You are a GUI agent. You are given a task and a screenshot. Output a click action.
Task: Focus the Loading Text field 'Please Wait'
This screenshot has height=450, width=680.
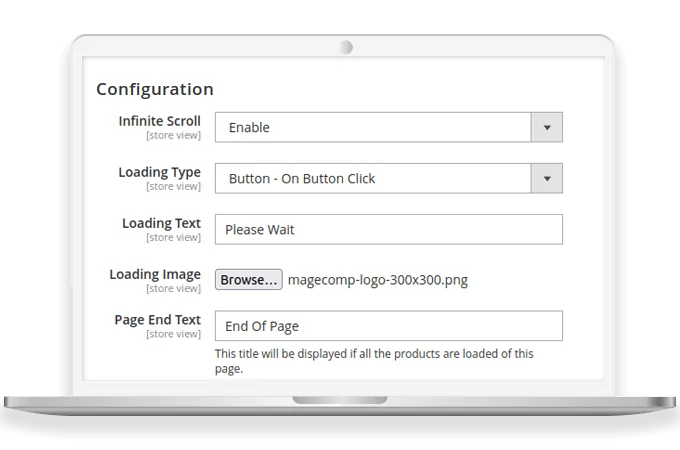coord(388,229)
